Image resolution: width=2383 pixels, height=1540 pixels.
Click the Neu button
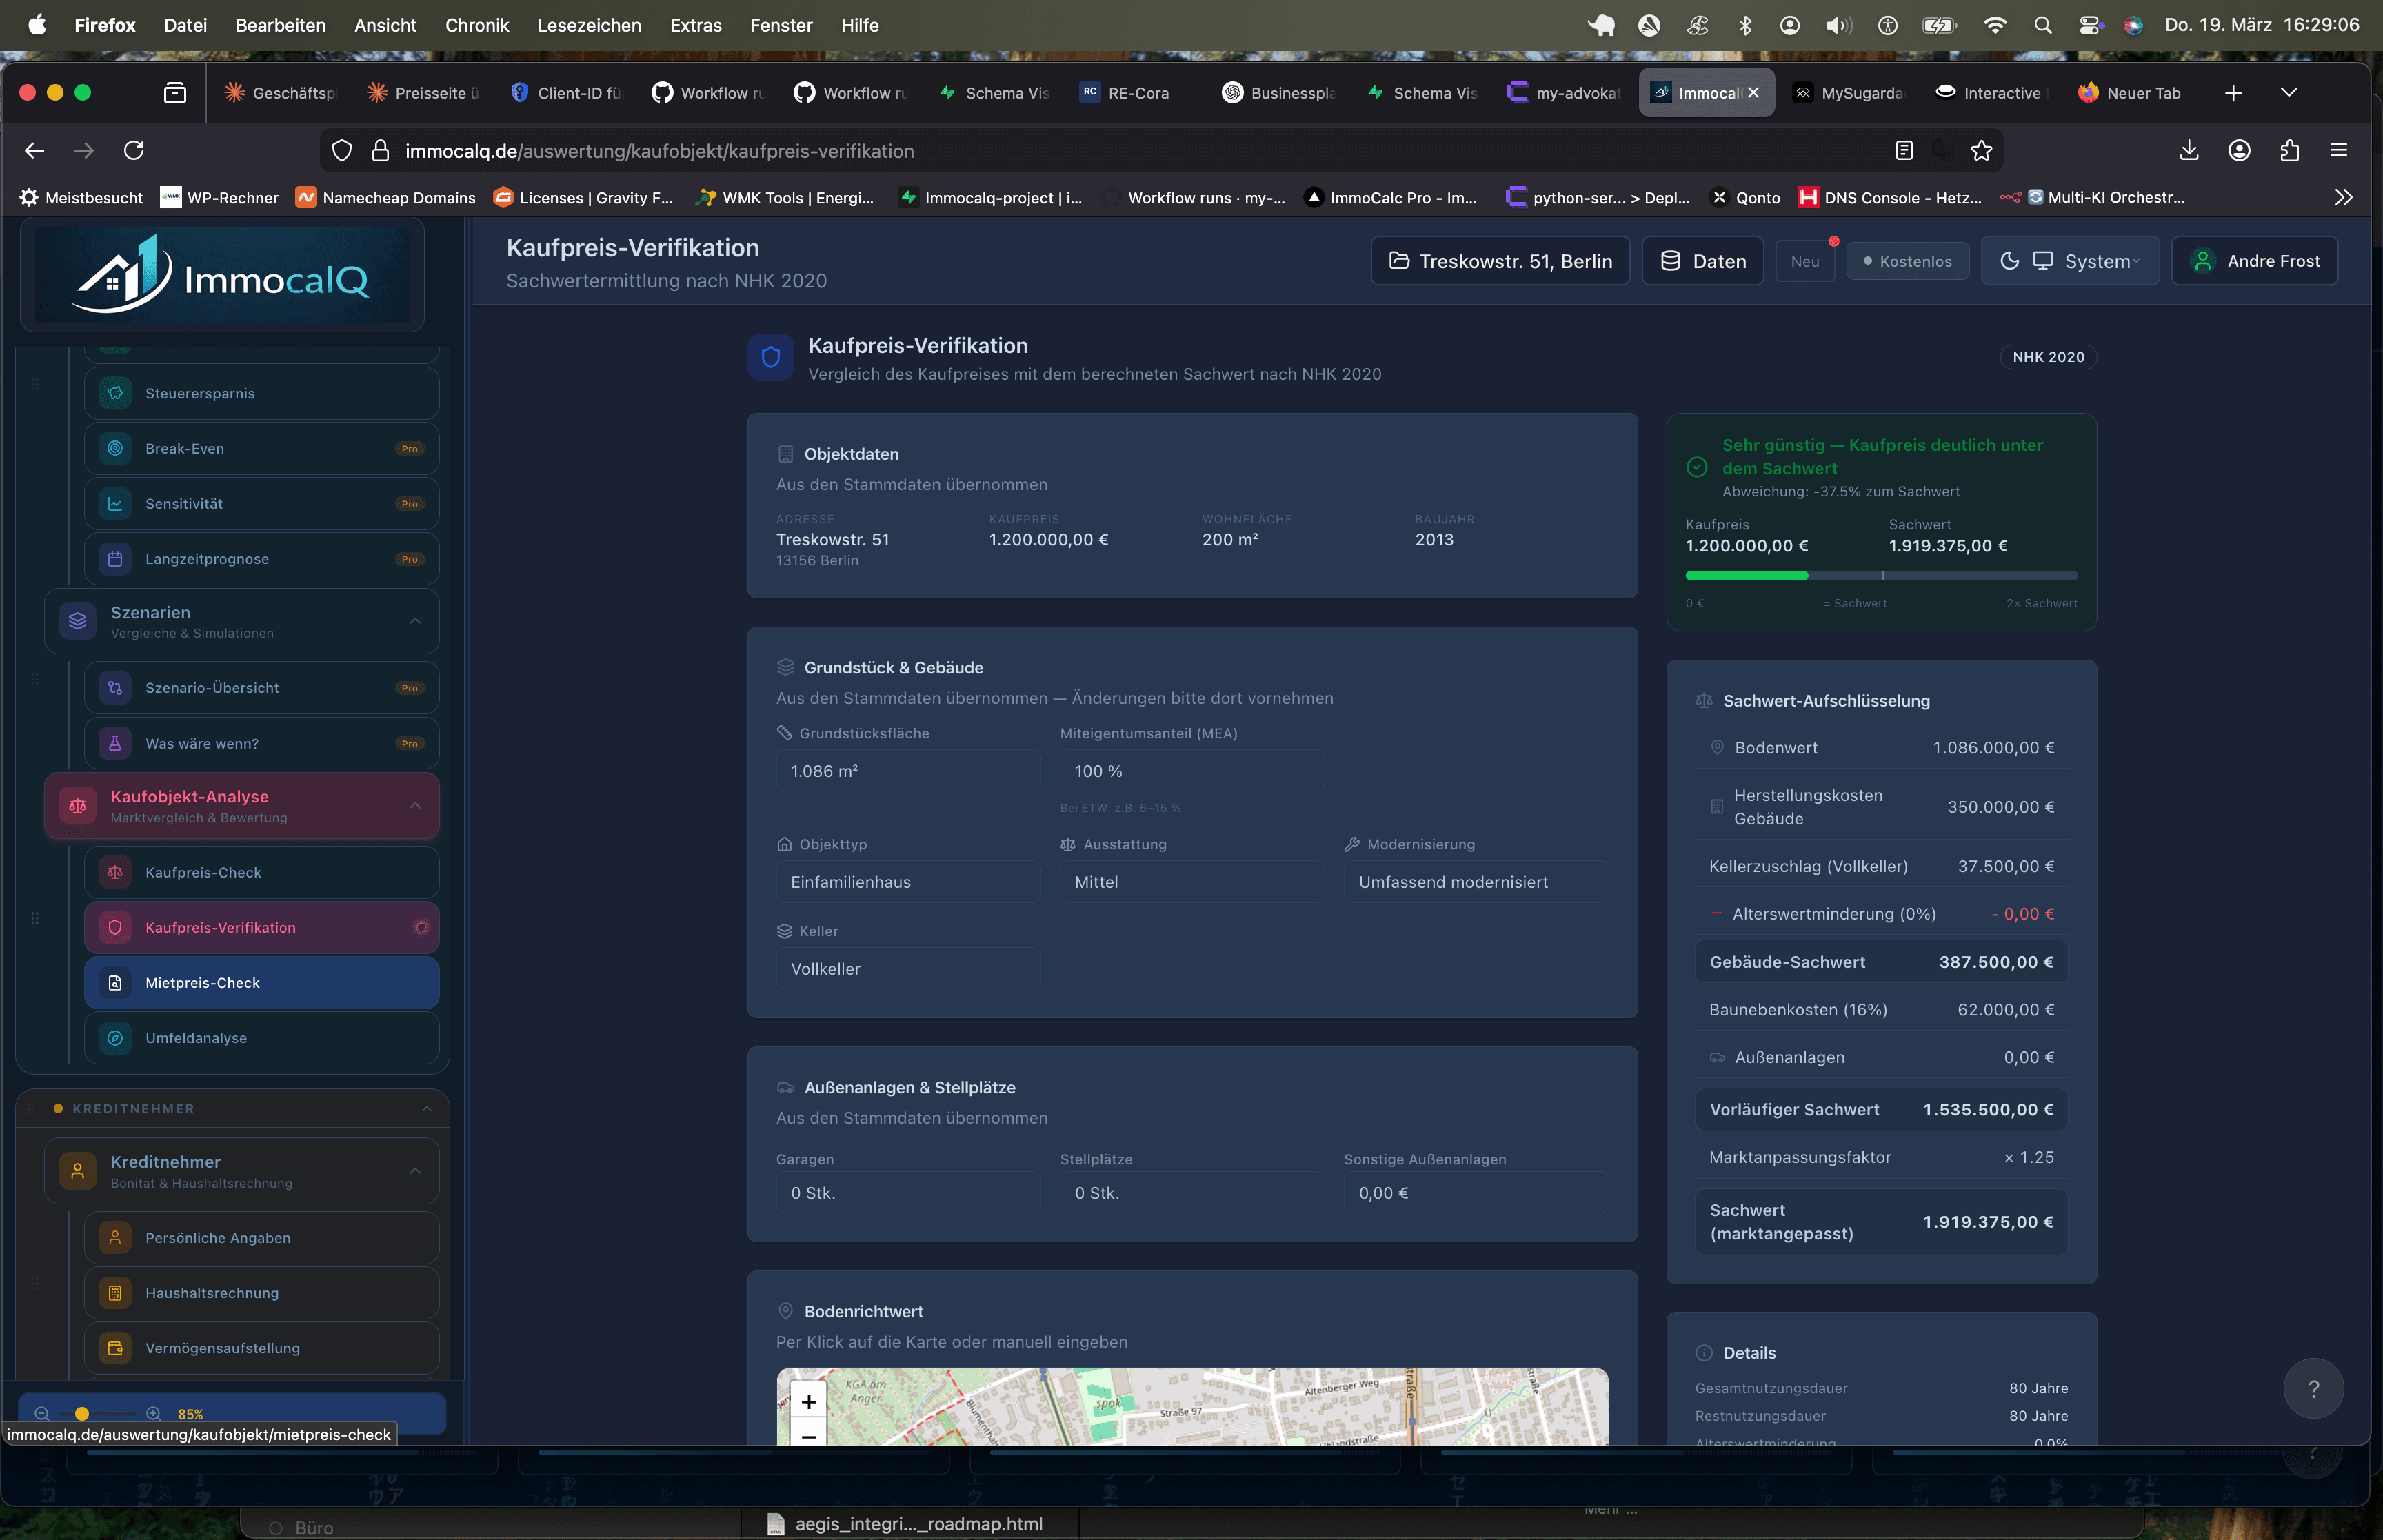click(1805, 261)
